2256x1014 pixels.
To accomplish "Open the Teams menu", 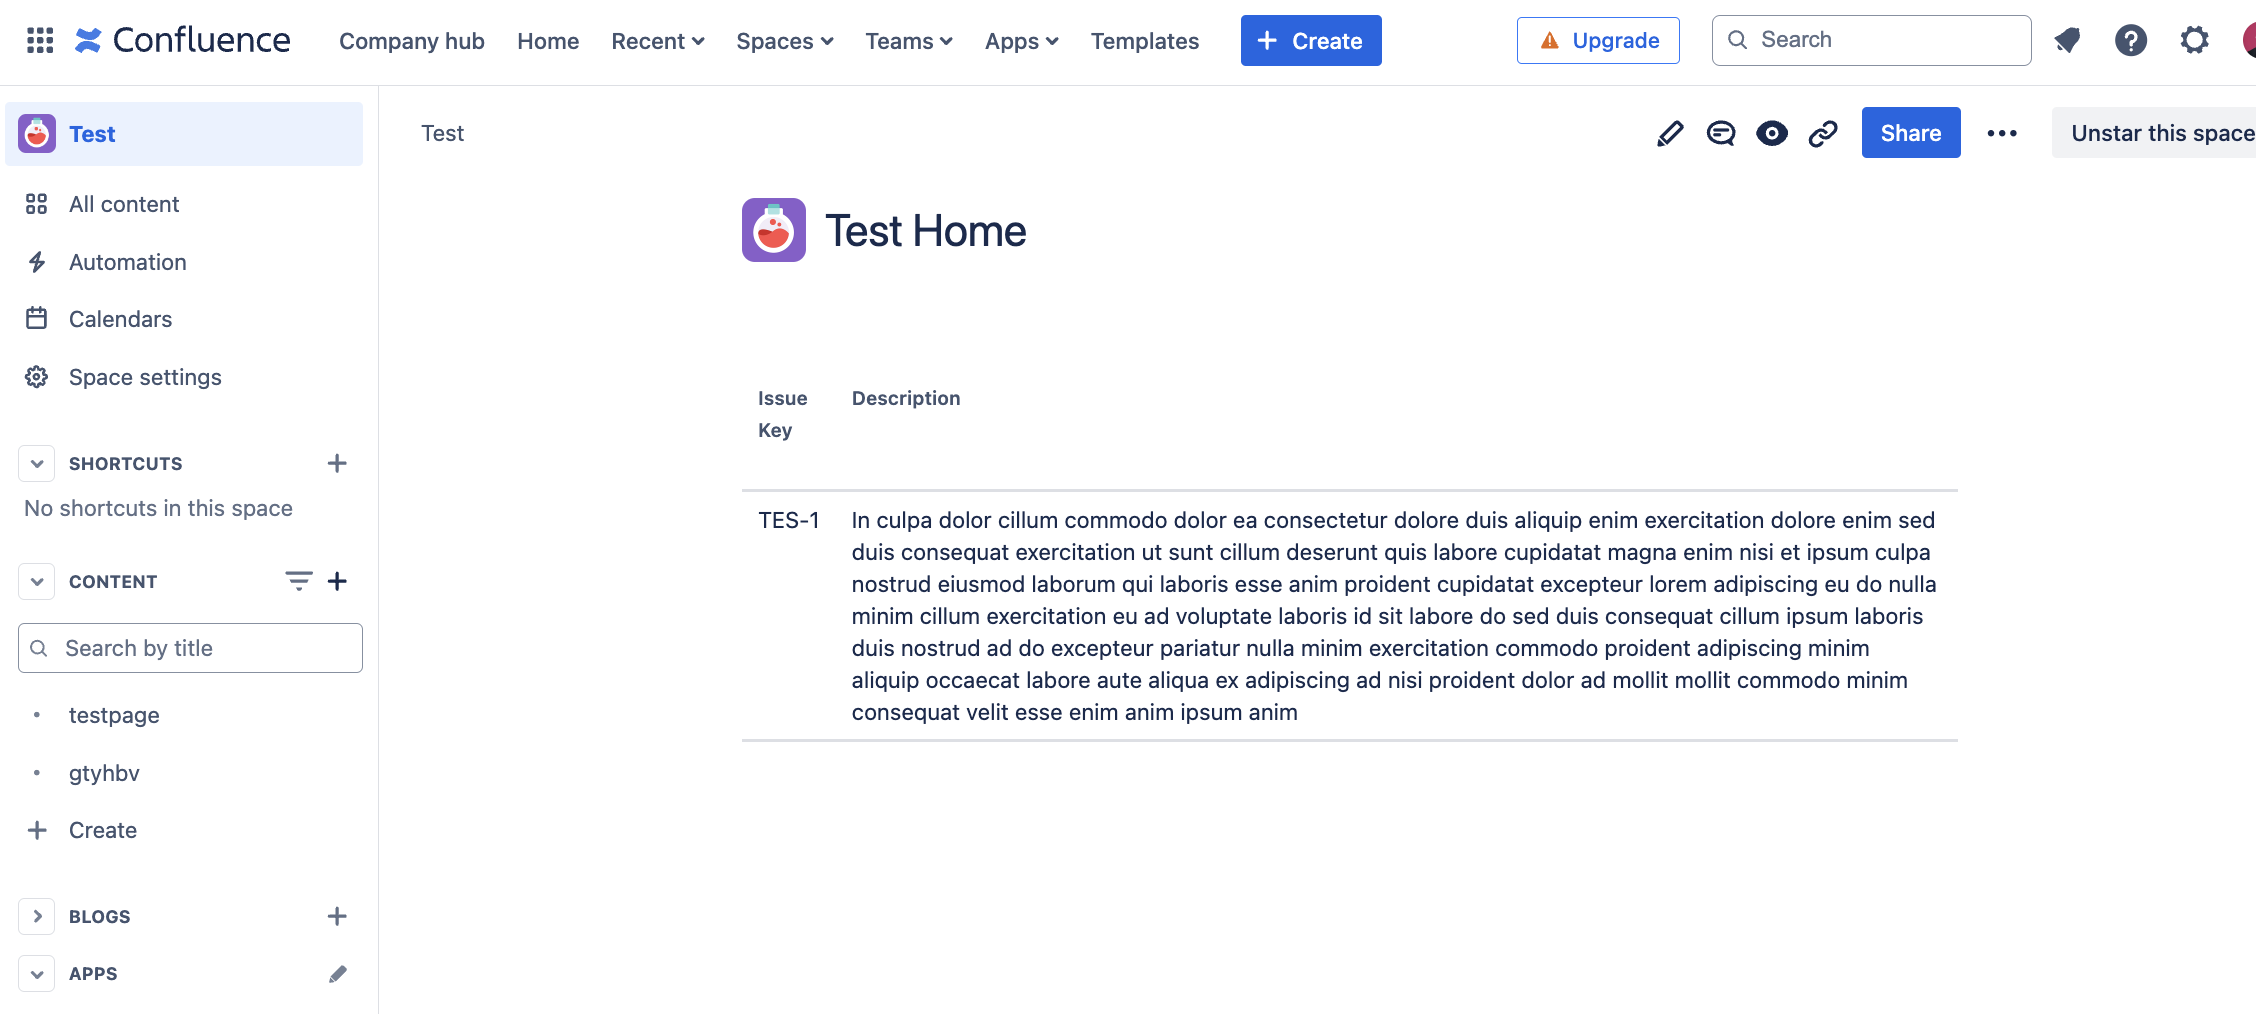I will coord(907,41).
